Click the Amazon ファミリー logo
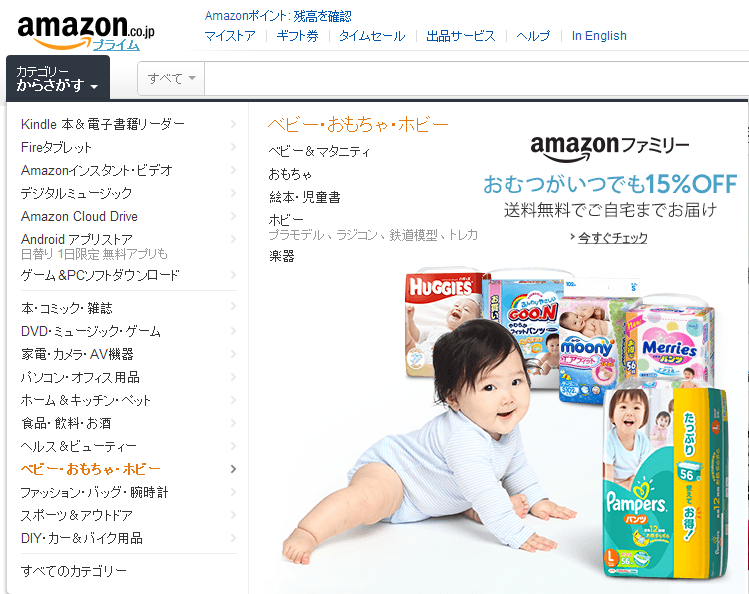 point(610,146)
